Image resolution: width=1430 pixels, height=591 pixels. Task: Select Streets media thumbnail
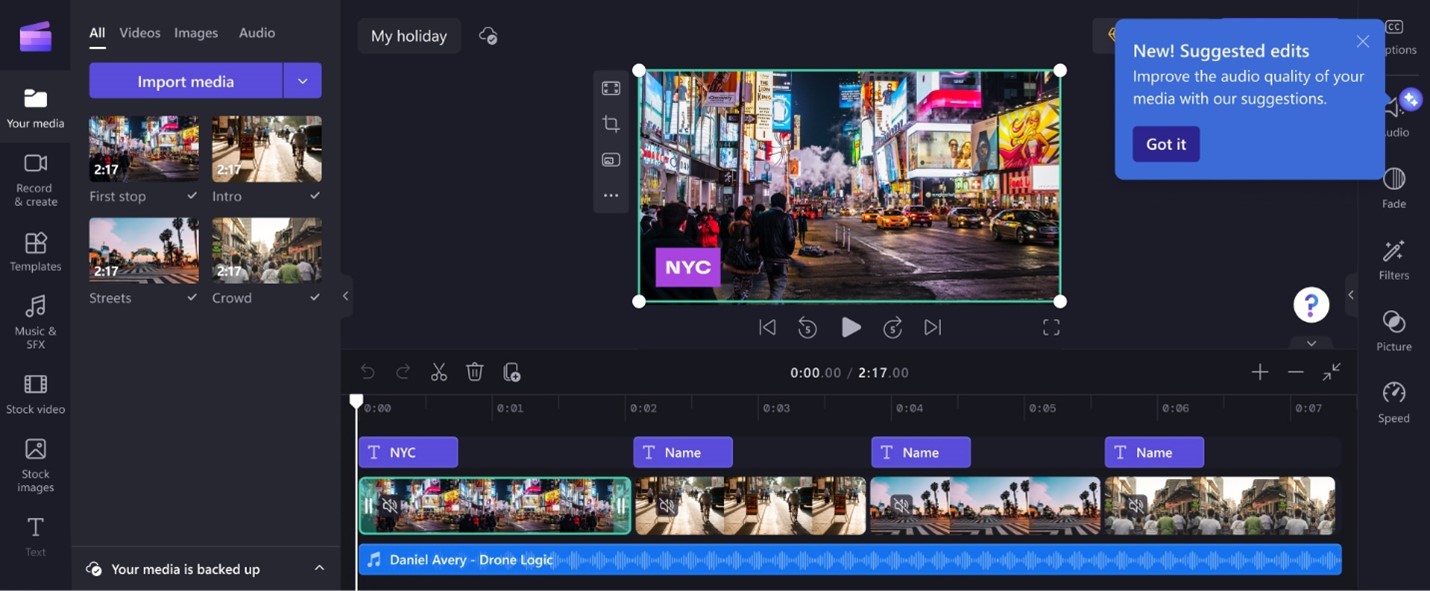pyautogui.click(x=144, y=251)
